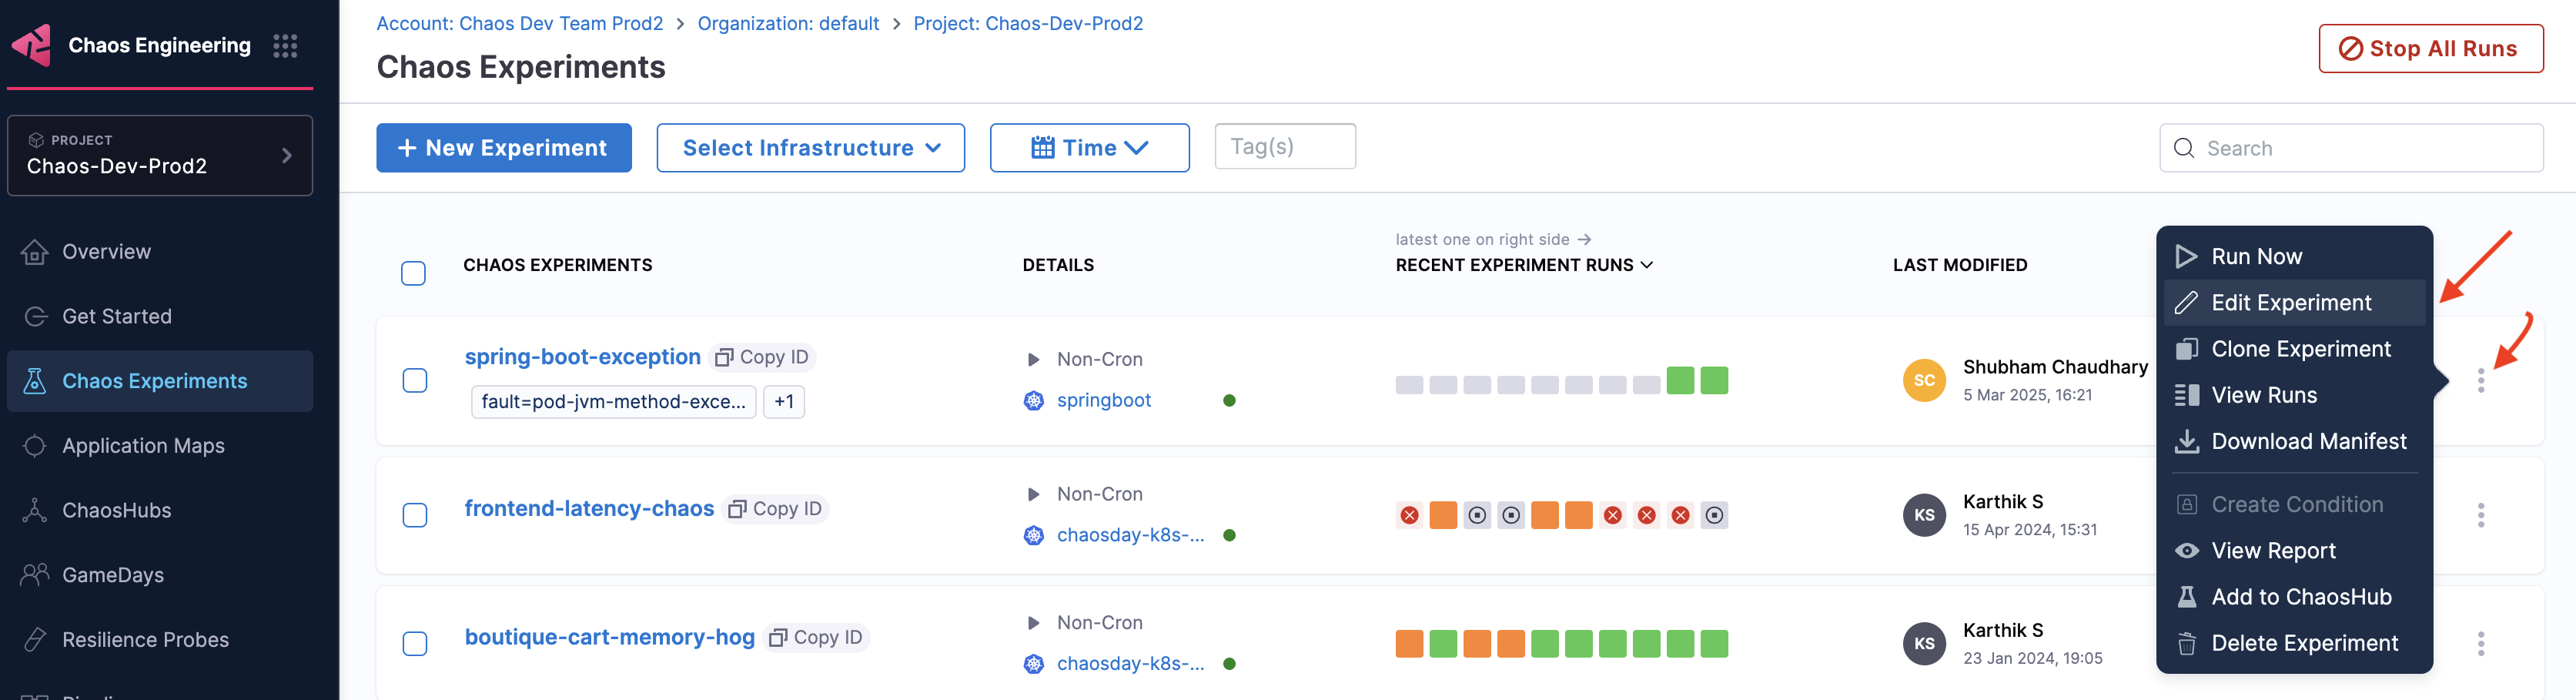Tick the spring-boot-exception row checkbox
The width and height of the screenshot is (2576, 700).
point(414,381)
